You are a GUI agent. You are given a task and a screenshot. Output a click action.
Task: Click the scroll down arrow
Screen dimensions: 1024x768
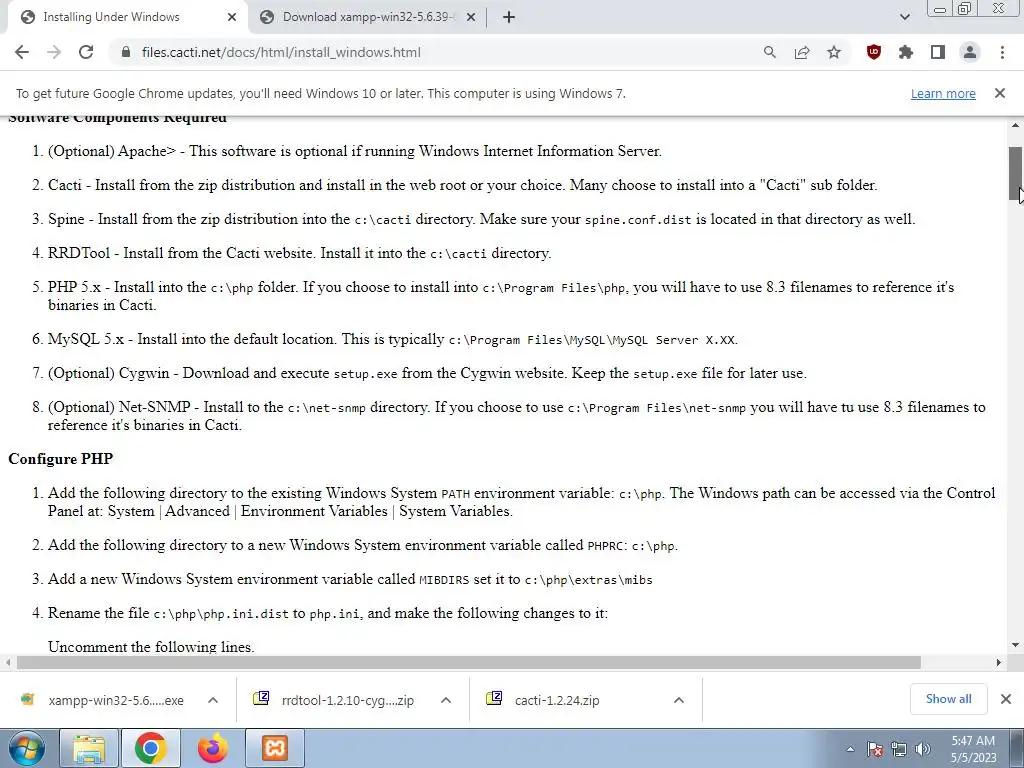(1016, 645)
